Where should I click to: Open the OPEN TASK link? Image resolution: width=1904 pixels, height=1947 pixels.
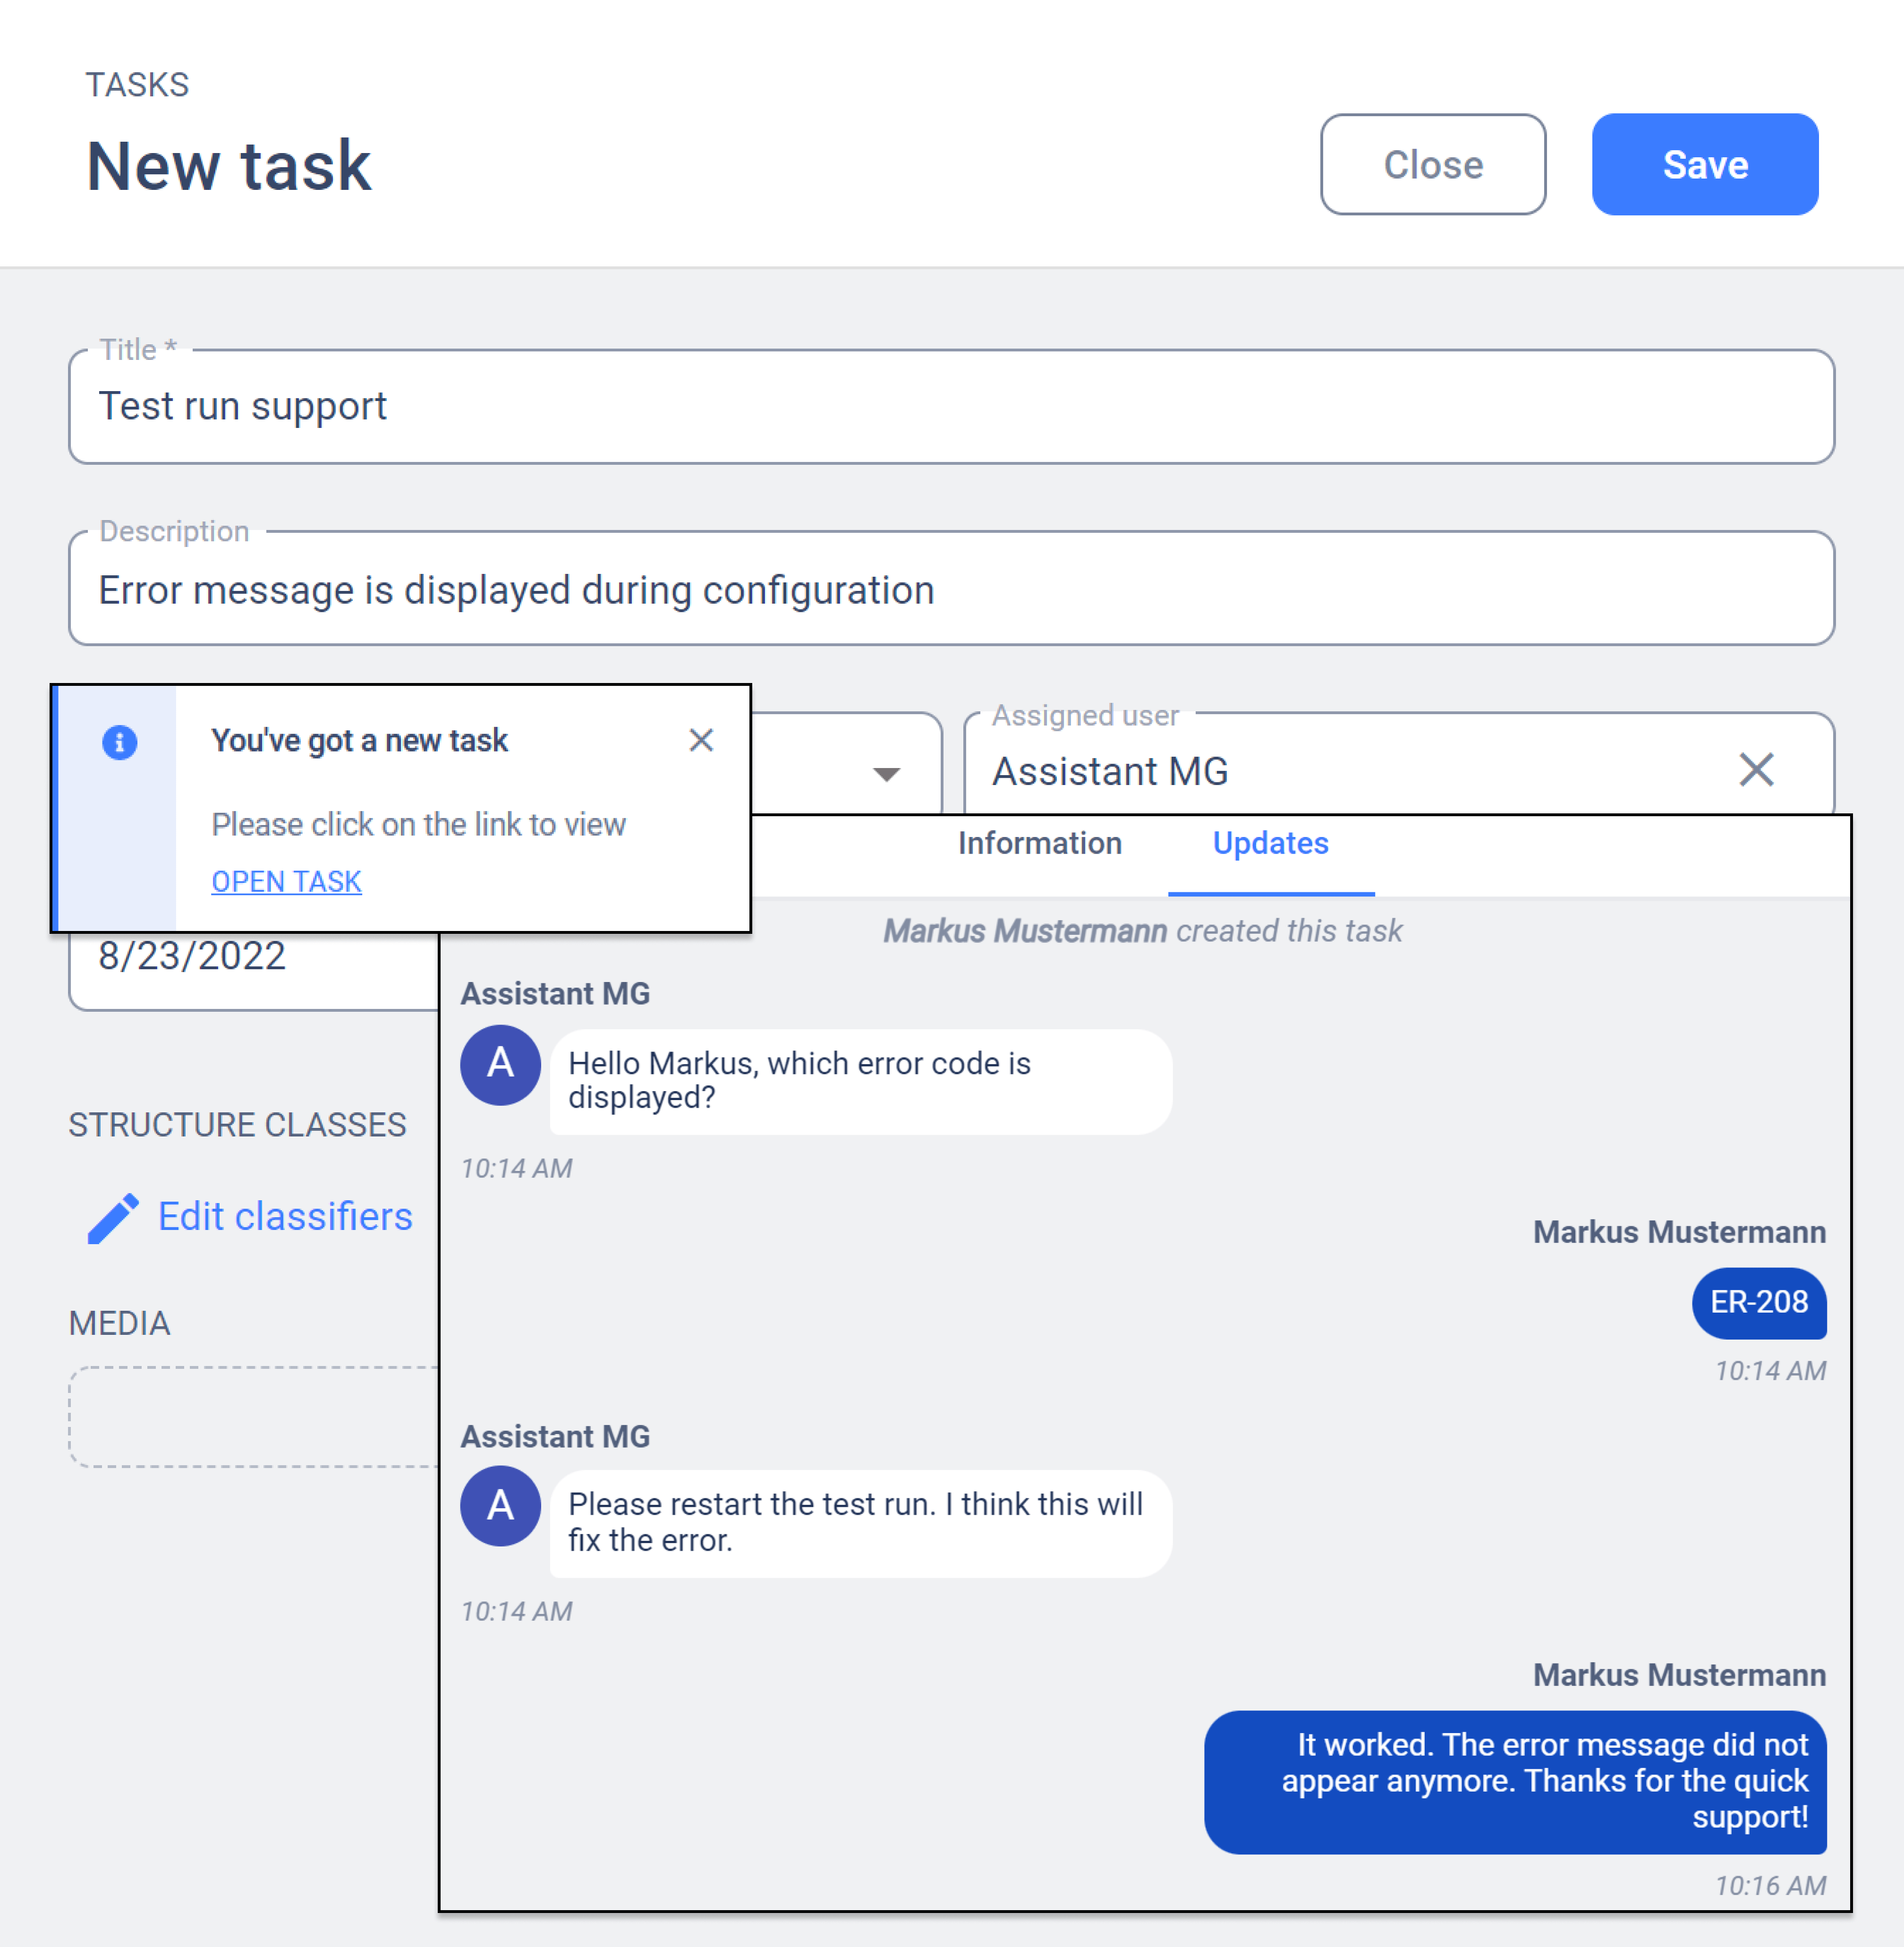coord(286,881)
